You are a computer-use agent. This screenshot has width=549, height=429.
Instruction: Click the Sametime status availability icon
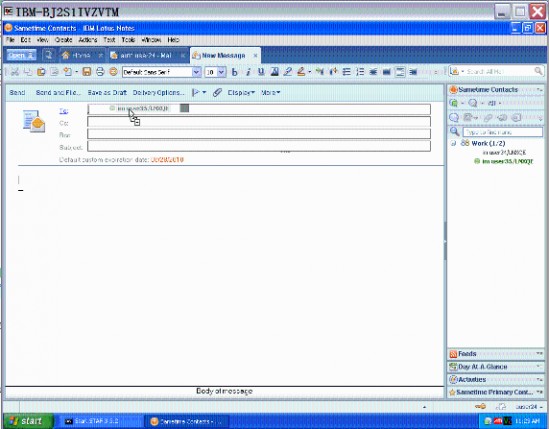click(453, 103)
